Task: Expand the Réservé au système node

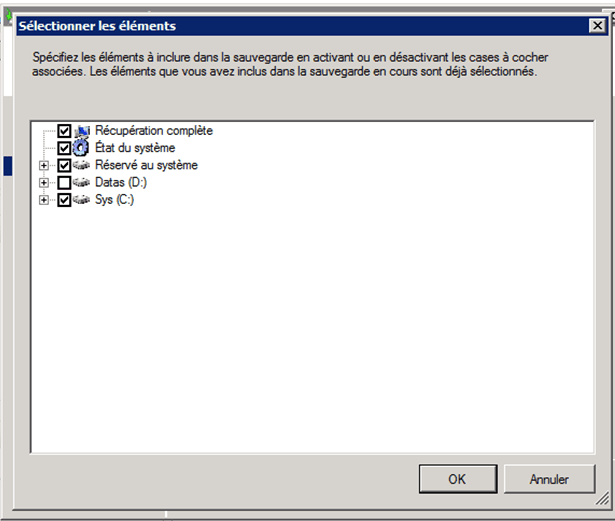Action: (44, 166)
